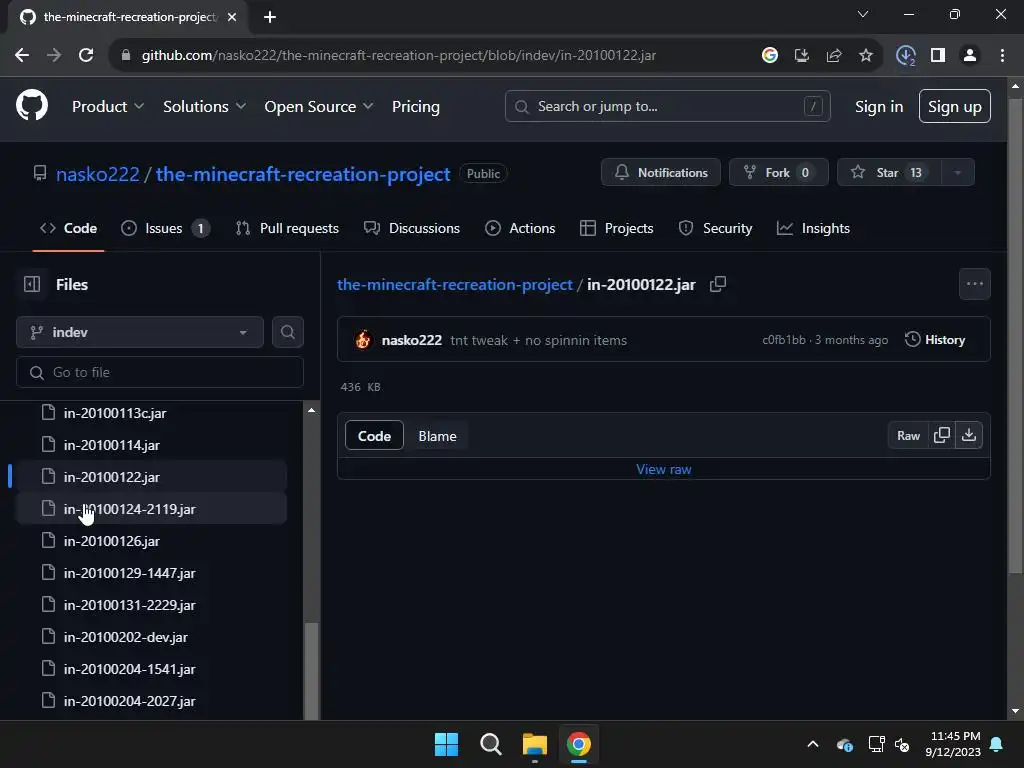Viewport: 1024px width, 768px height.
Task: Open in-20100113c.jar in file tree
Action: (152, 413)
